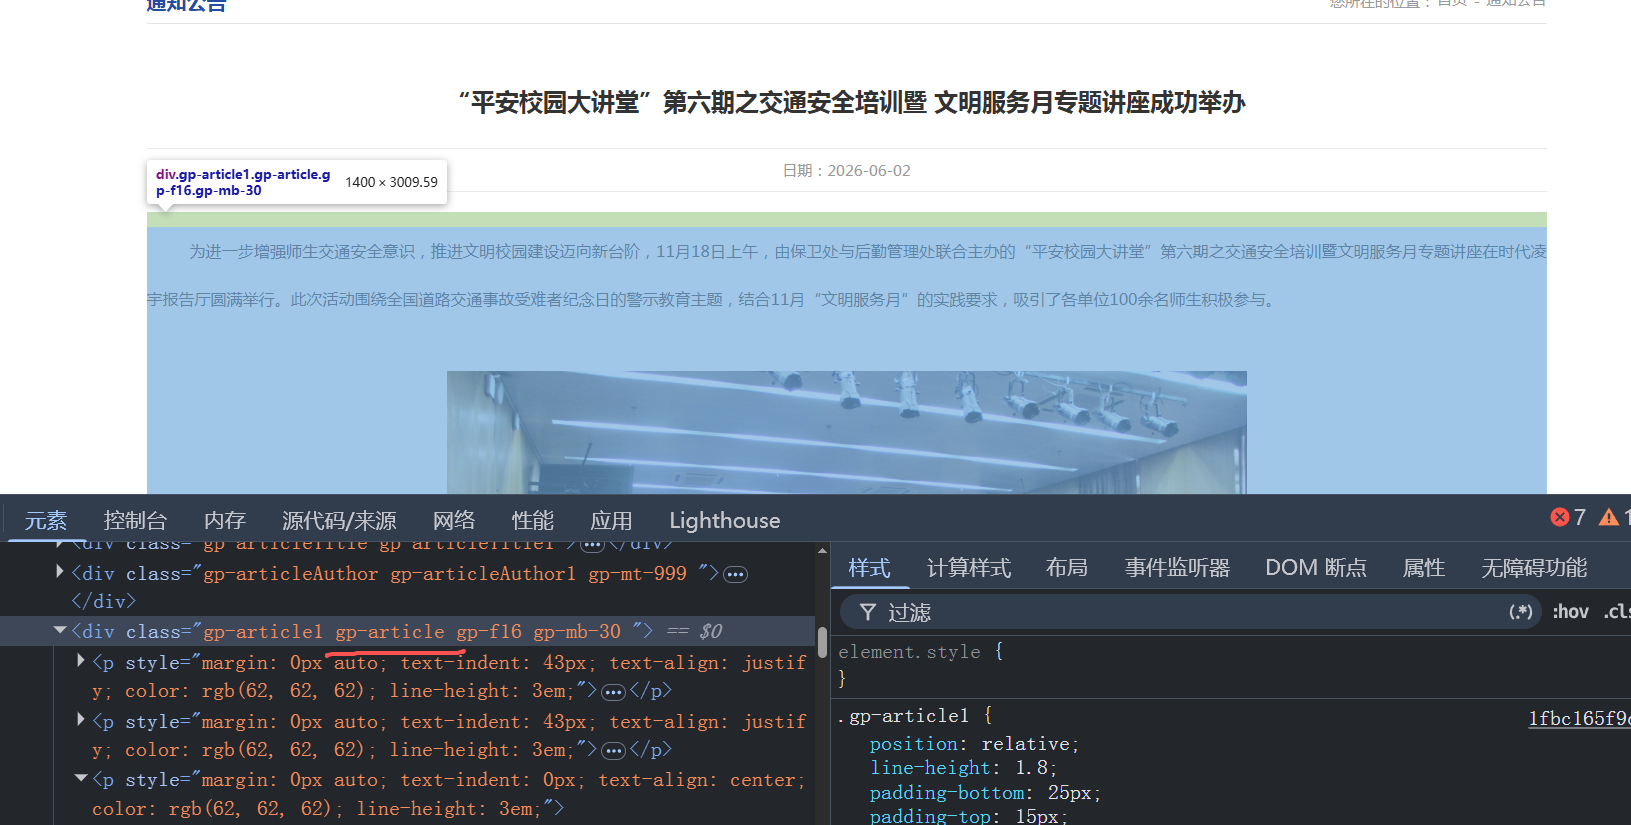Viewport: 1631px width, 825px height.
Task: Click the article title starting with “平安校园大讲堂”
Action: (852, 103)
